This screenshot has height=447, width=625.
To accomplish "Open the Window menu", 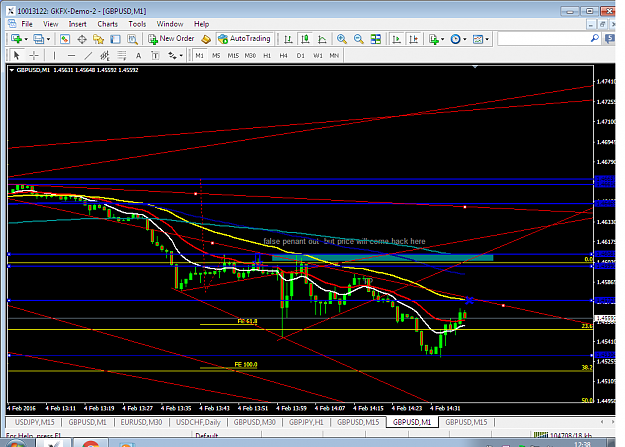I will coord(170,24).
